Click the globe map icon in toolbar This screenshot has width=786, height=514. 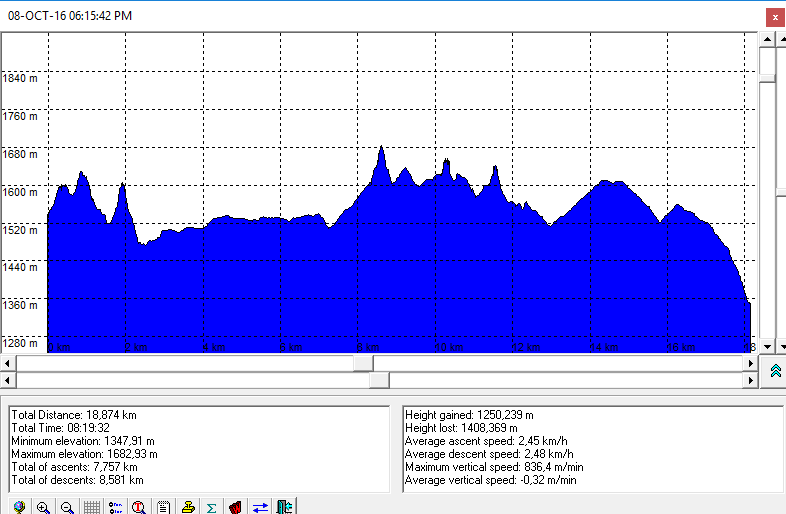tap(18, 506)
